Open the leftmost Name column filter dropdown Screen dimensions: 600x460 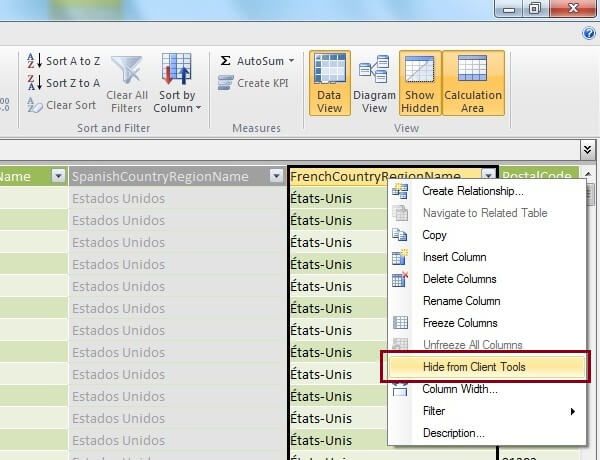pyautogui.click(x=58, y=176)
